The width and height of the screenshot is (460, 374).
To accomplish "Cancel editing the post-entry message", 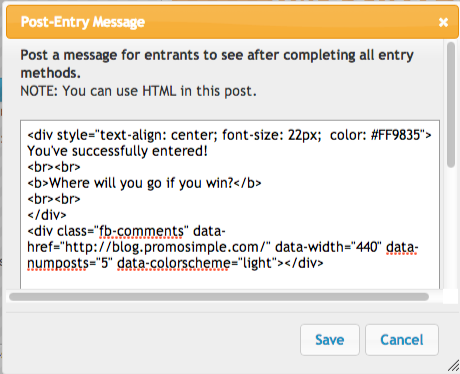I will pos(402,340).
